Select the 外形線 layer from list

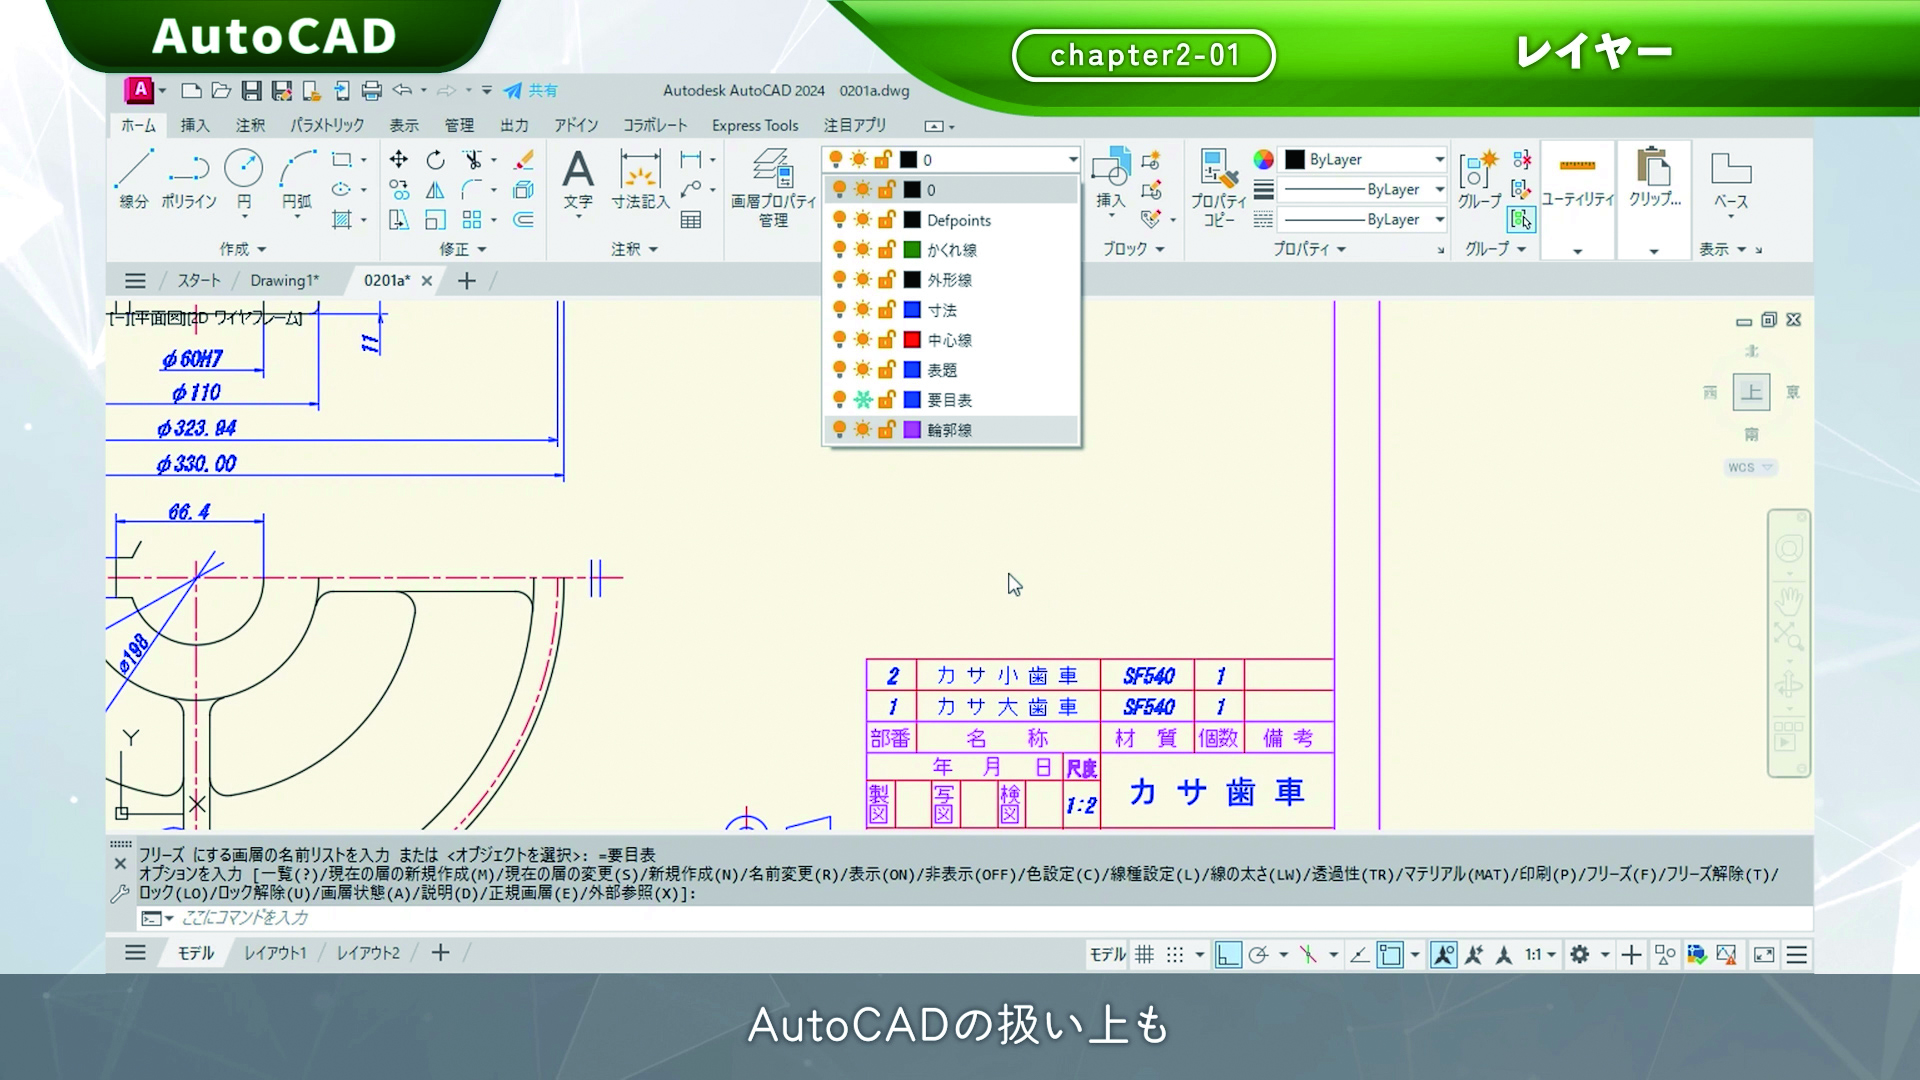click(949, 280)
